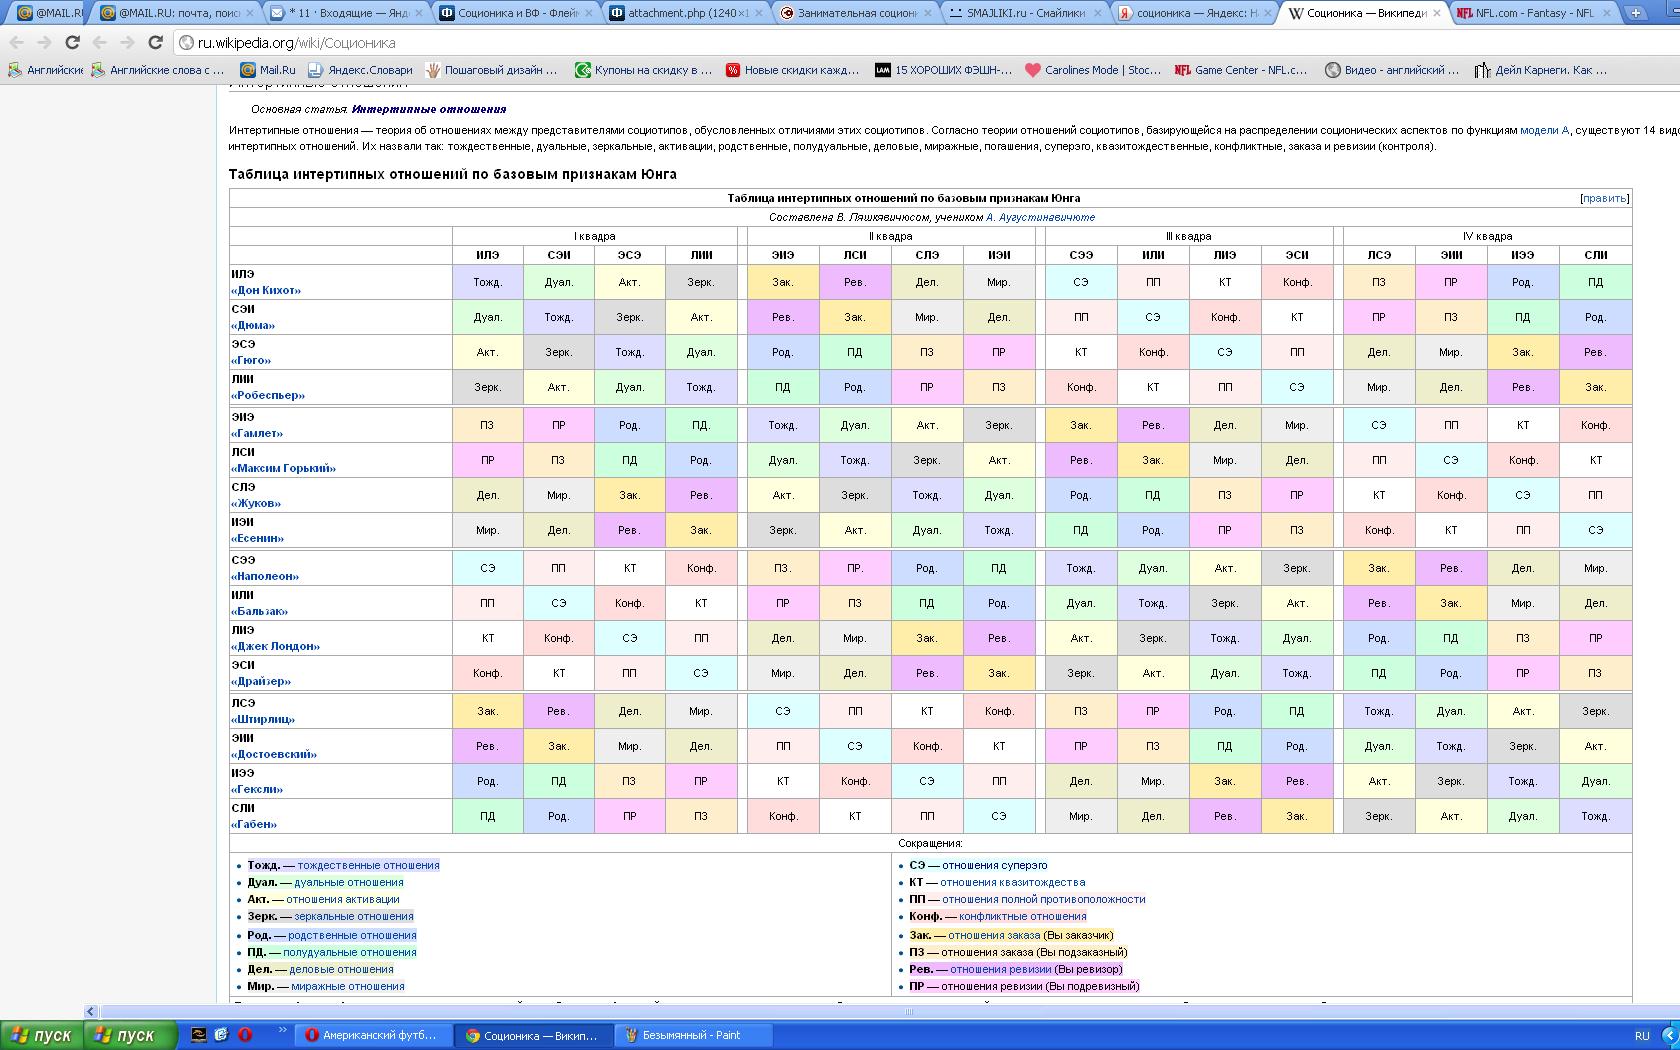Open the Яндекс.Словари bookmark
1680x1050 pixels.
click(x=360, y=70)
